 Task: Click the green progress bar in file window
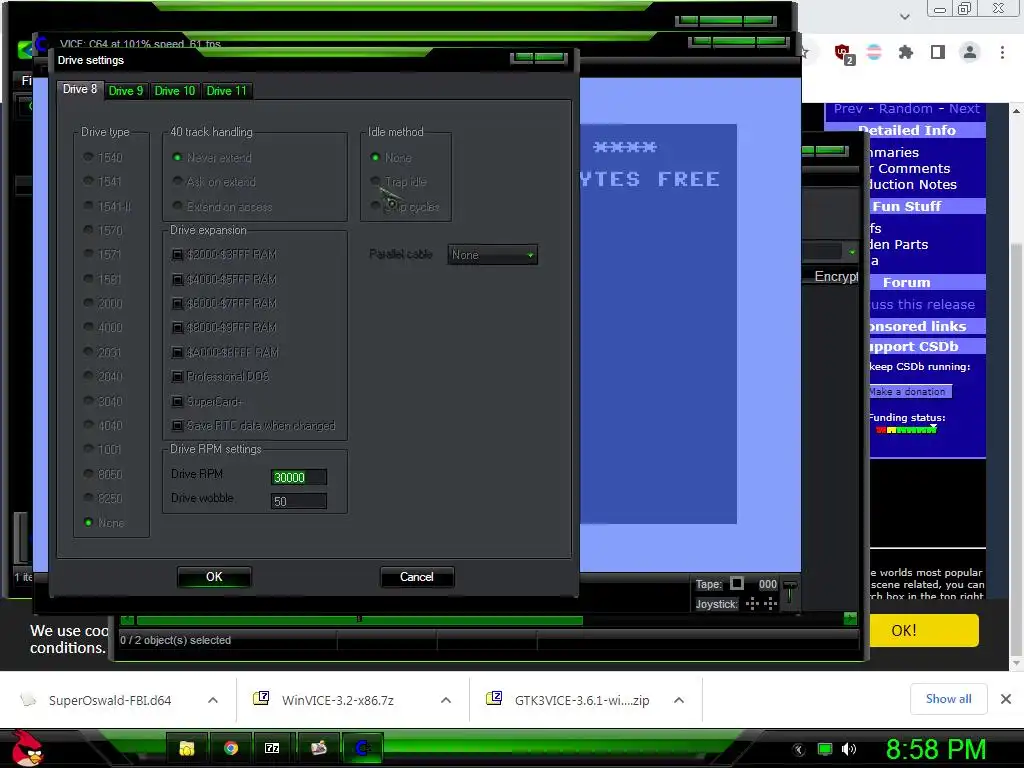359,620
